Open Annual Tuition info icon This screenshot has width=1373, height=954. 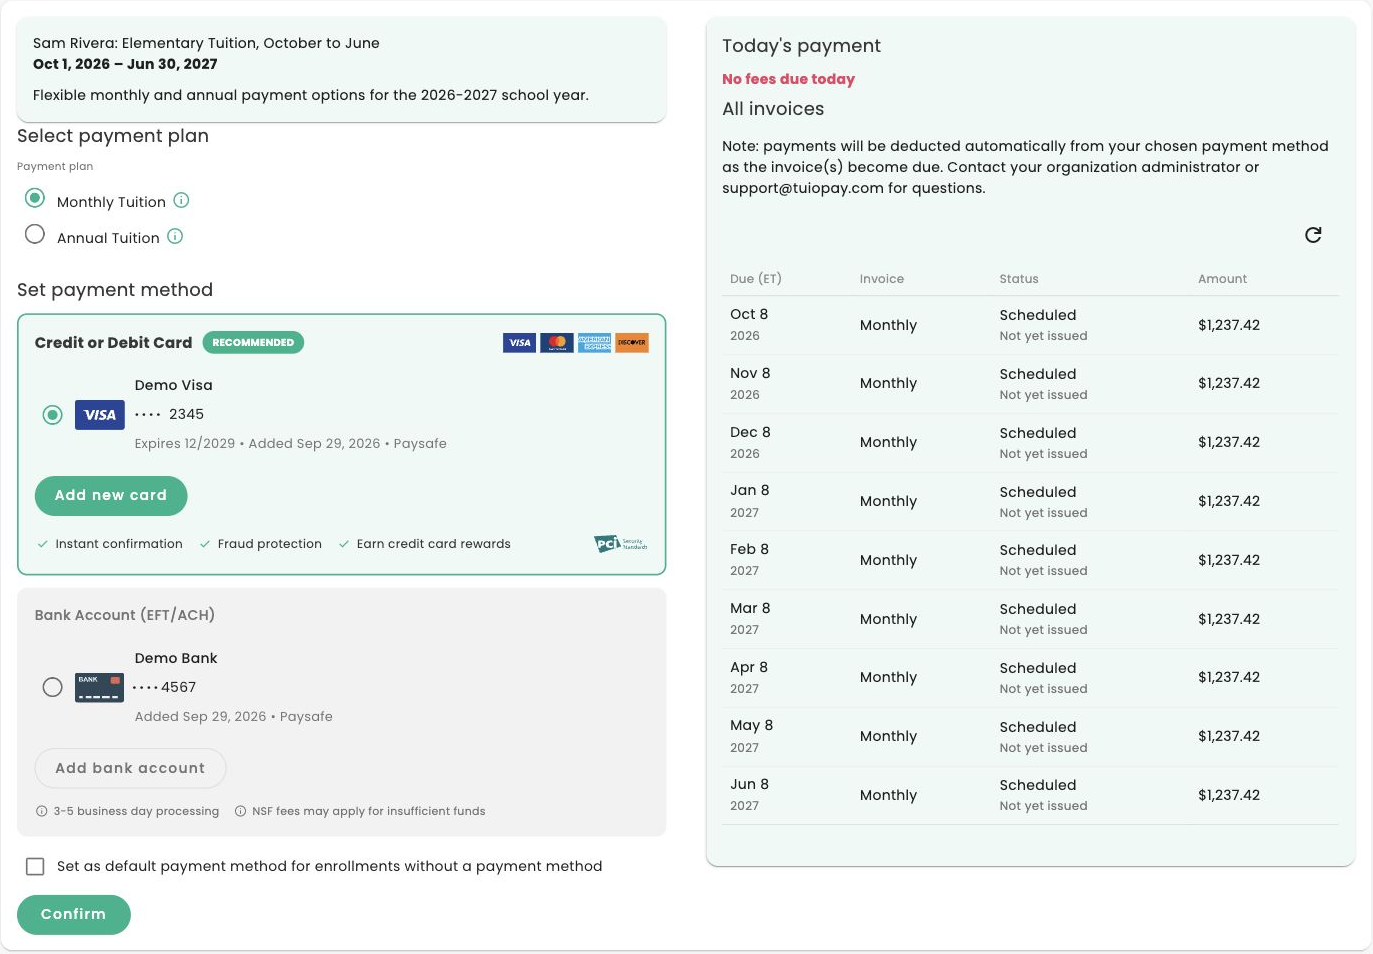click(175, 236)
